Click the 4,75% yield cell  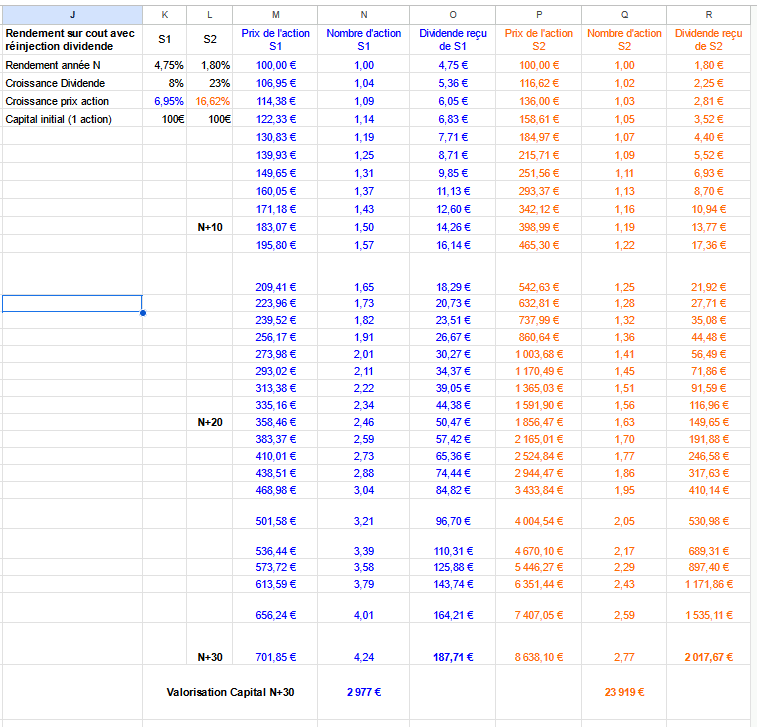click(x=165, y=65)
